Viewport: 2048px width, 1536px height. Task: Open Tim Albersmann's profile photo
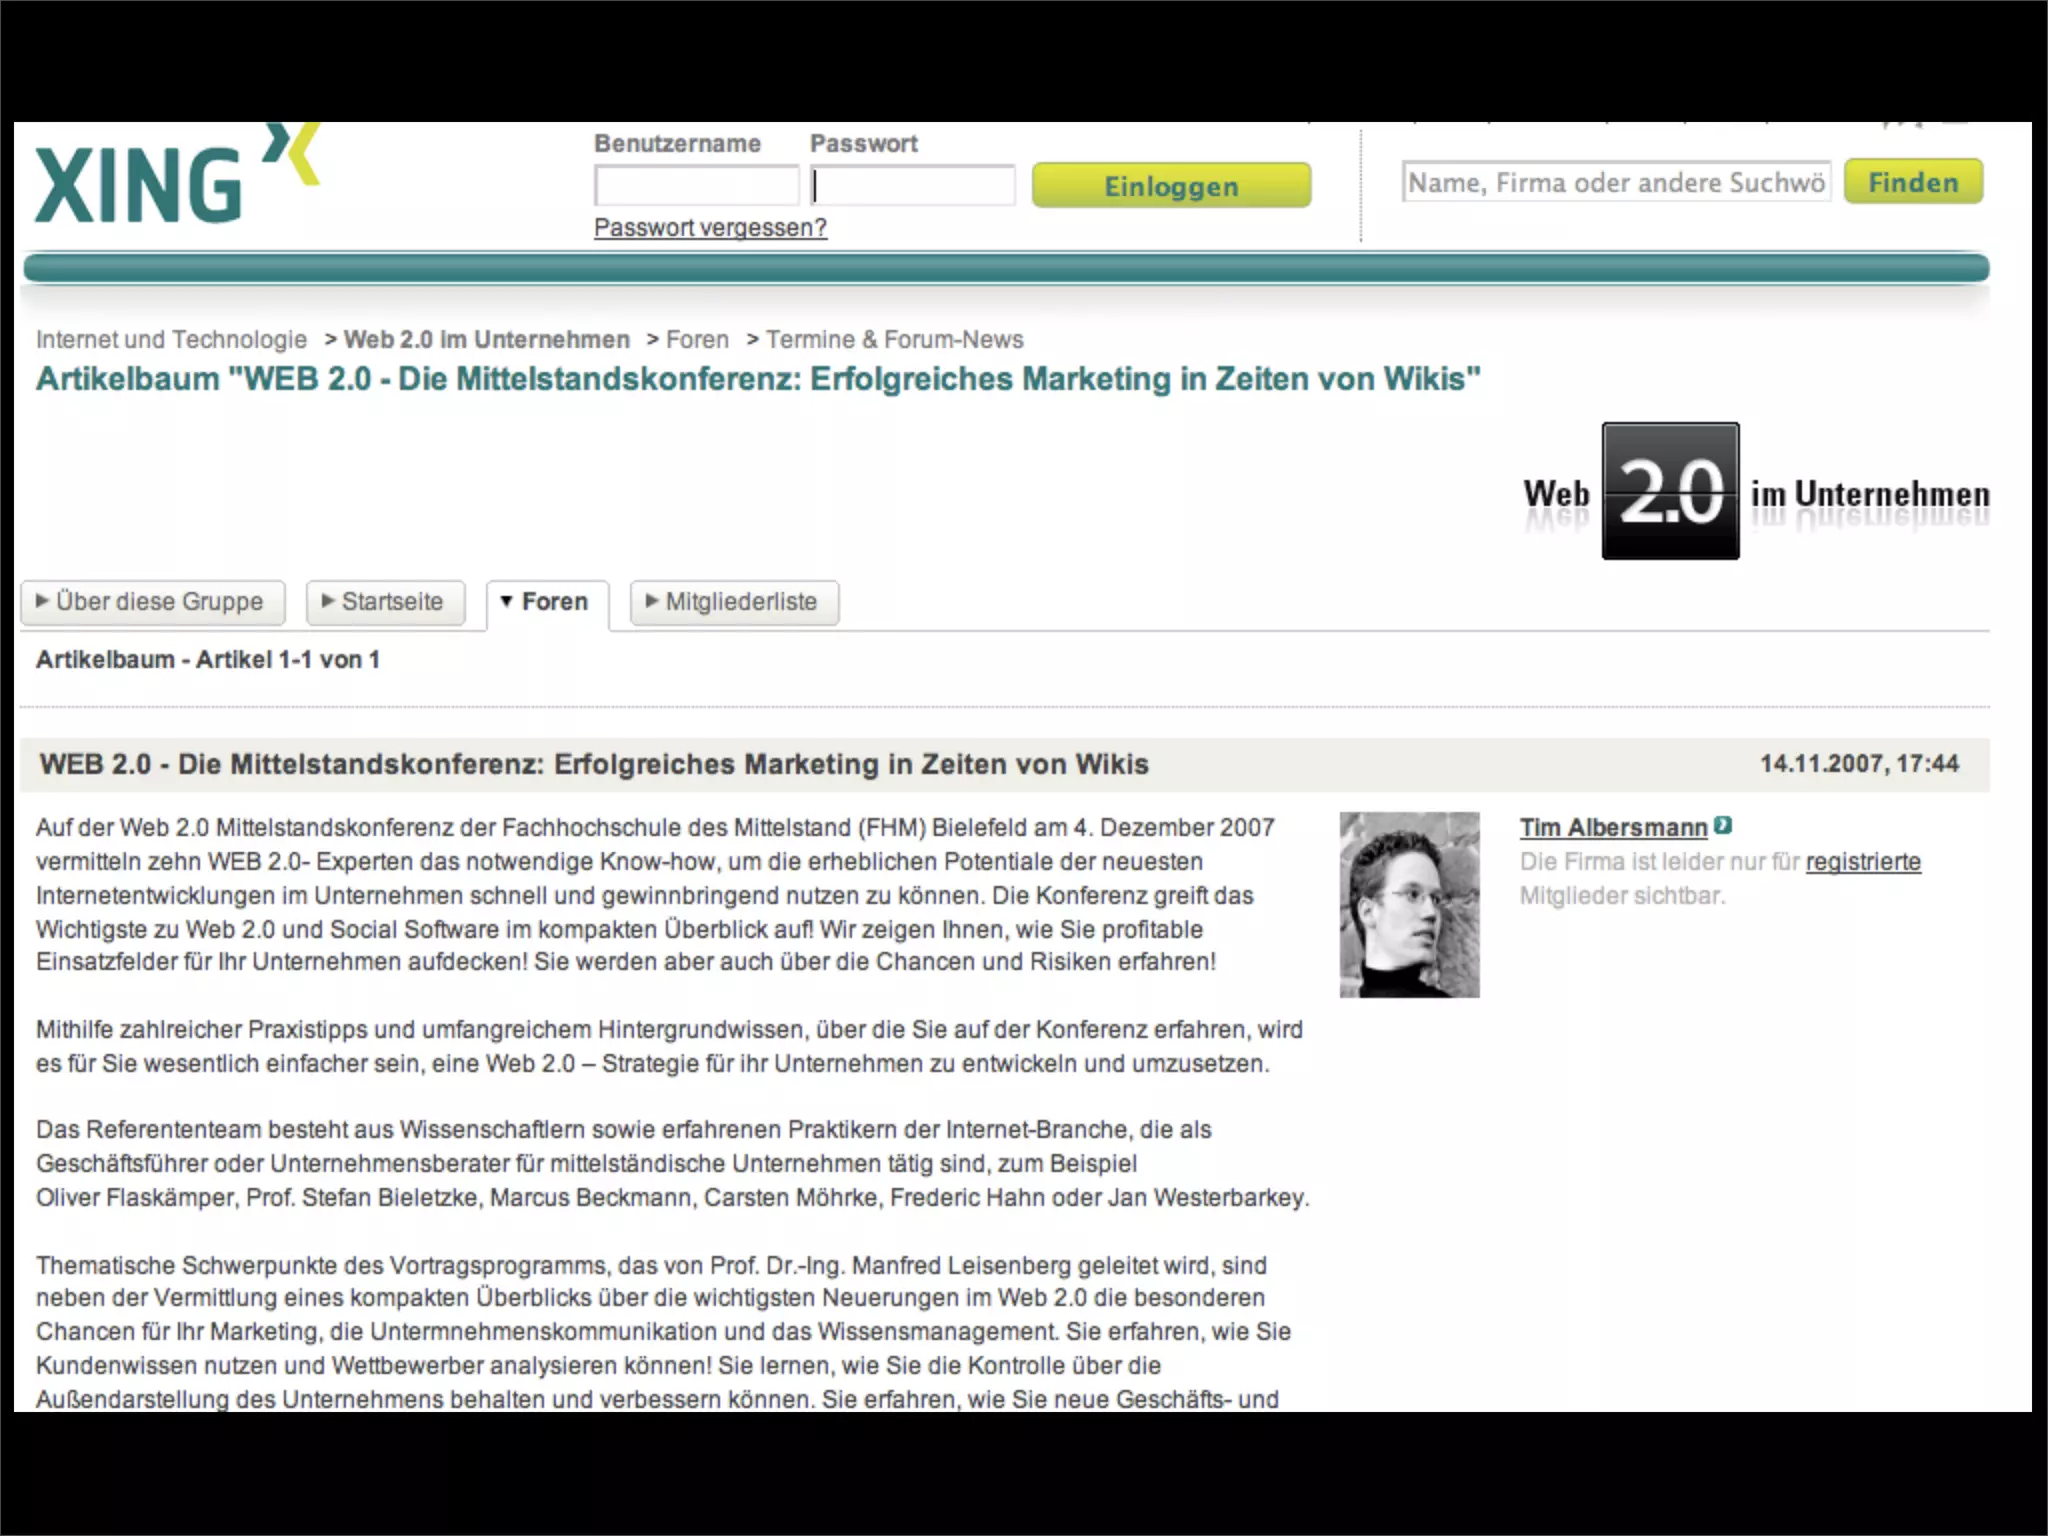pyautogui.click(x=1409, y=904)
